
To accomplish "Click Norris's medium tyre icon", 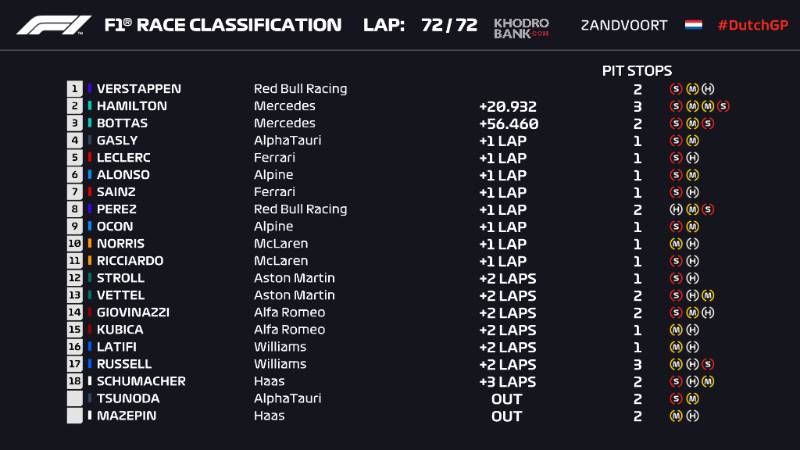I will pos(676,244).
